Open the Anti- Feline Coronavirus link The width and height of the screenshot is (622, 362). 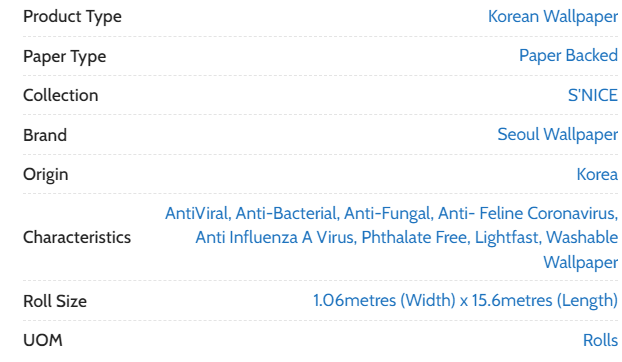click(x=528, y=213)
